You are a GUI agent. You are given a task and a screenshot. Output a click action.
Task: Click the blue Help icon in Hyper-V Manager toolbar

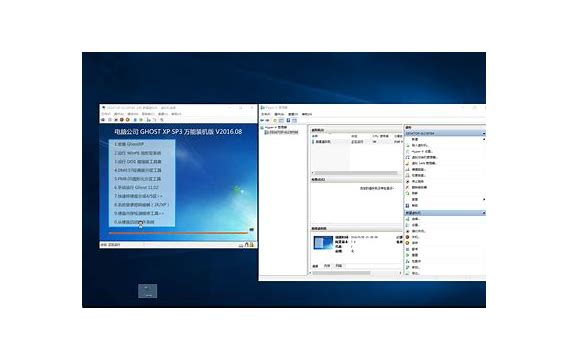coord(288,120)
